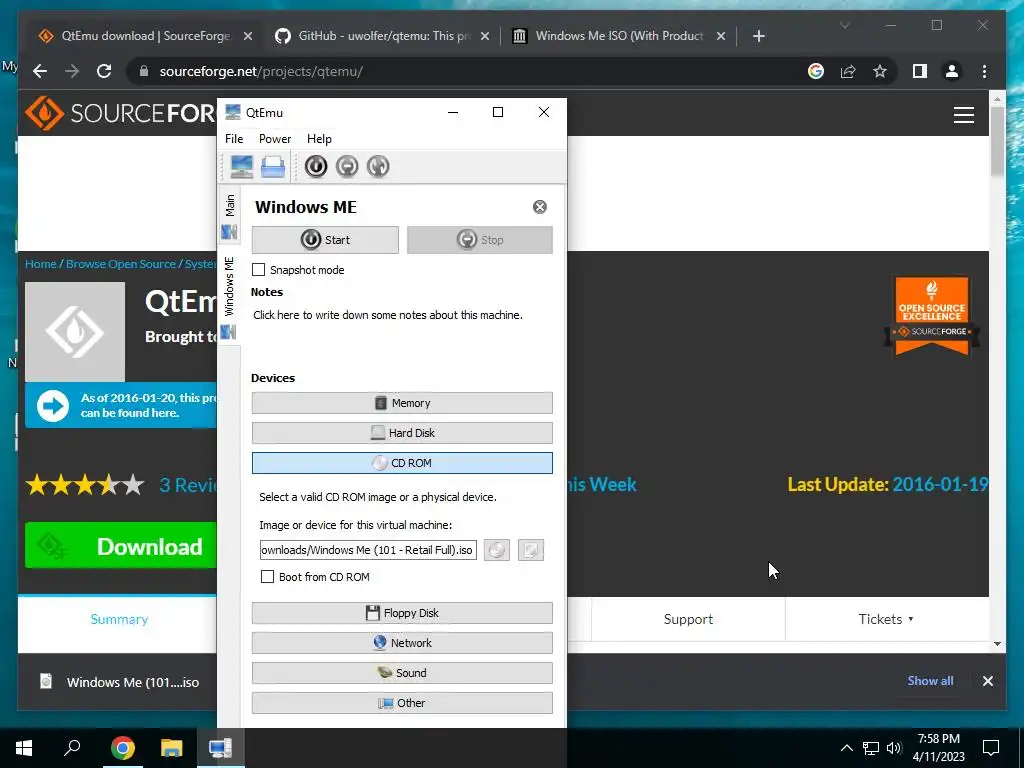Close the Windows ME machine tab via round X
The width and height of the screenshot is (1024, 768).
[x=540, y=207]
